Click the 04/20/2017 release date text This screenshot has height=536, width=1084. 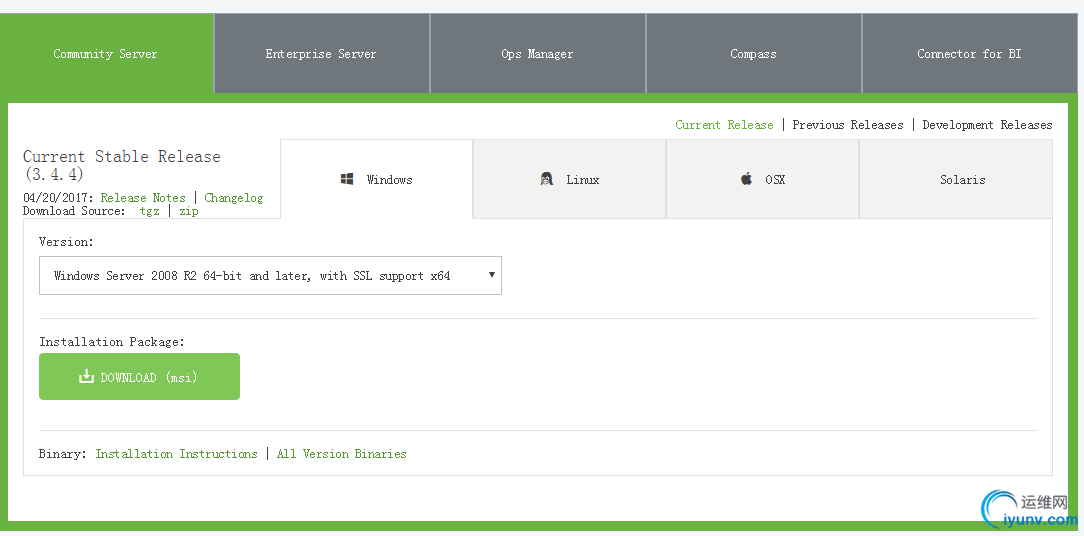point(58,198)
